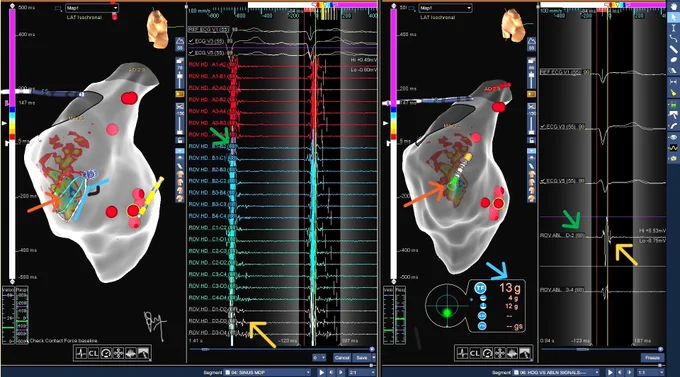Expand the arrow next to the Save button

(373, 357)
